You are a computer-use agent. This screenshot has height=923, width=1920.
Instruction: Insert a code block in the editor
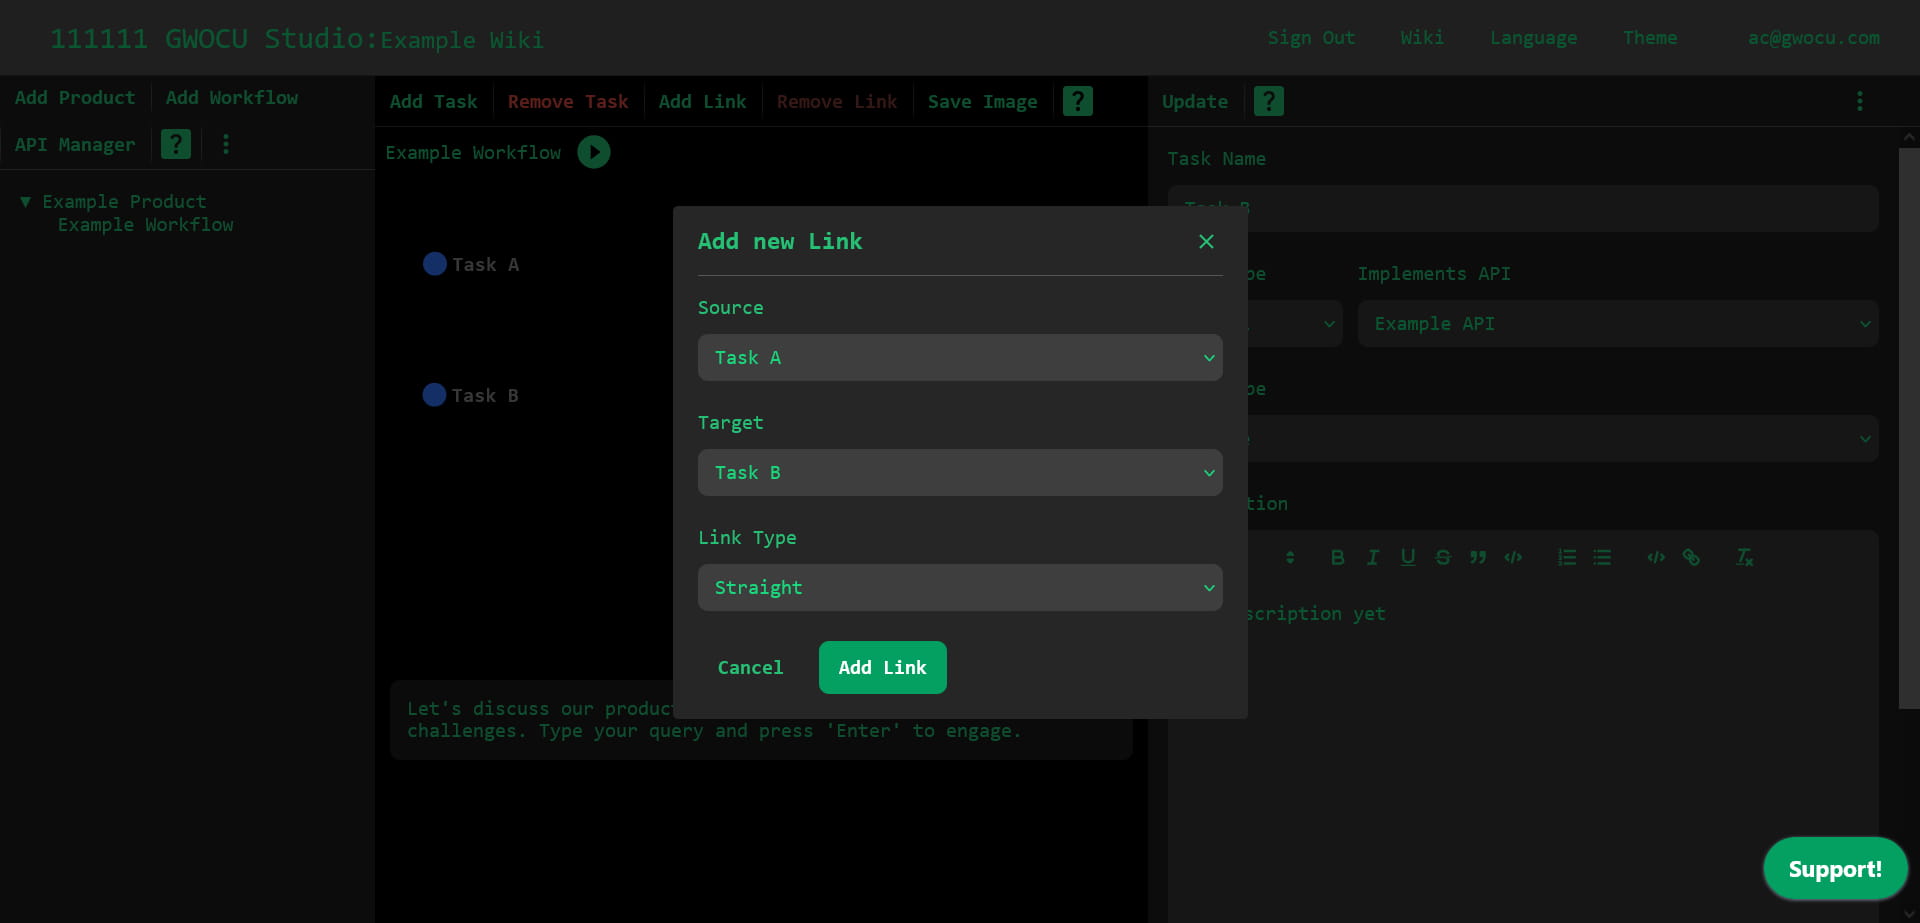tap(1513, 557)
